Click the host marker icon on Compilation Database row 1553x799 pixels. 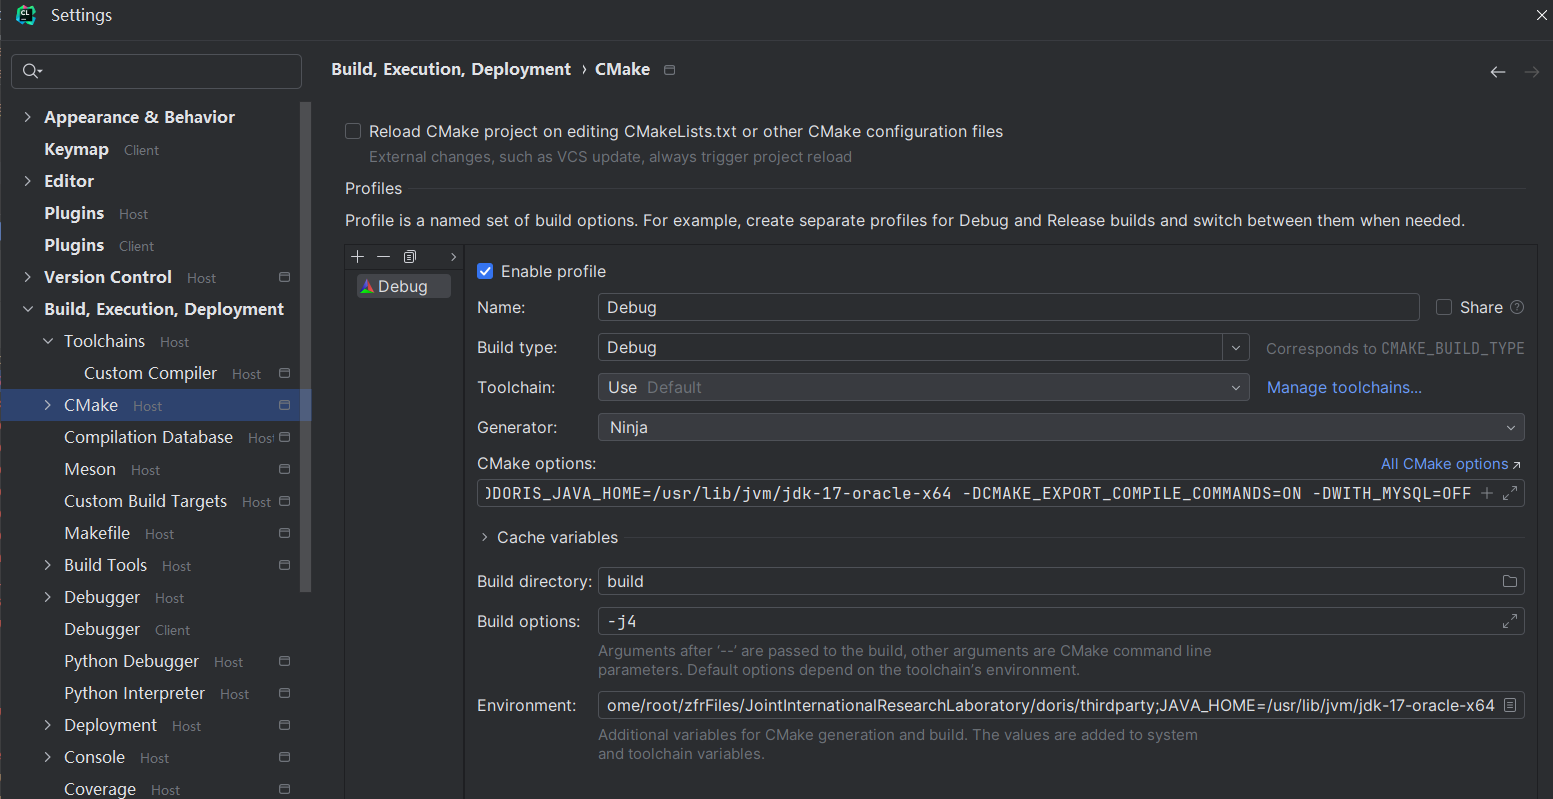(284, 437)
